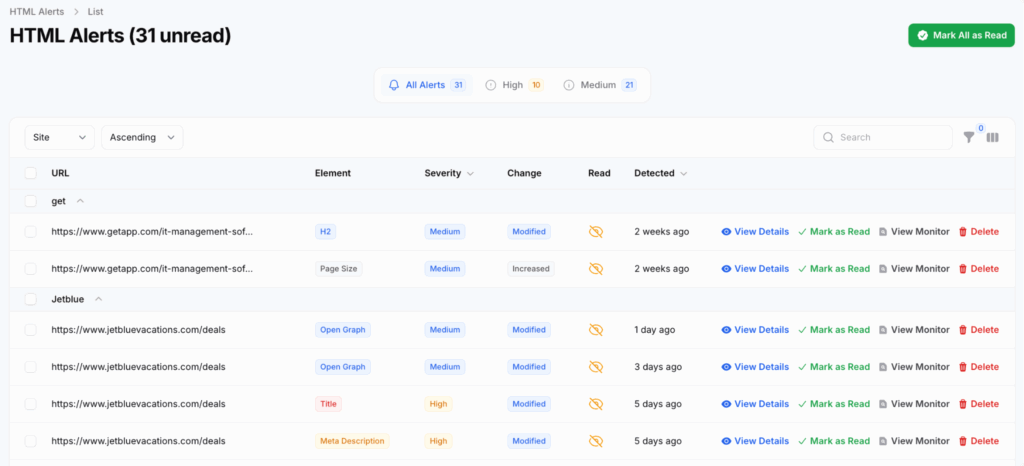Collapse the Jetblue group chevron

point(99,299)
